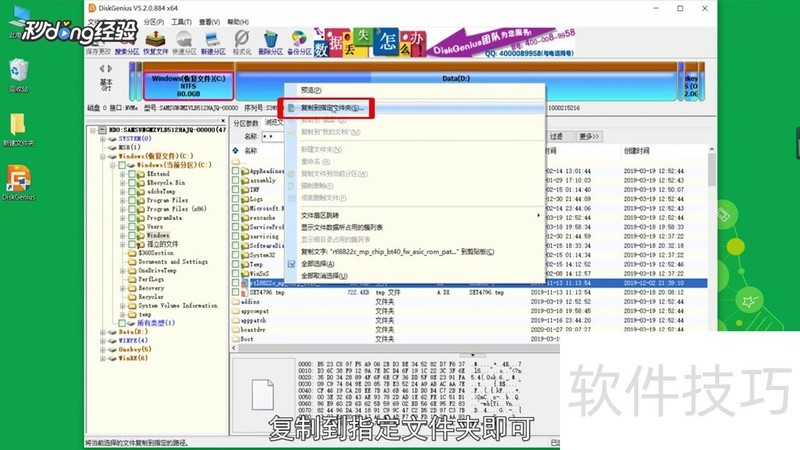Expand the Onekey(5) tree node
The image size is (800, 450).
click(103, 349)
